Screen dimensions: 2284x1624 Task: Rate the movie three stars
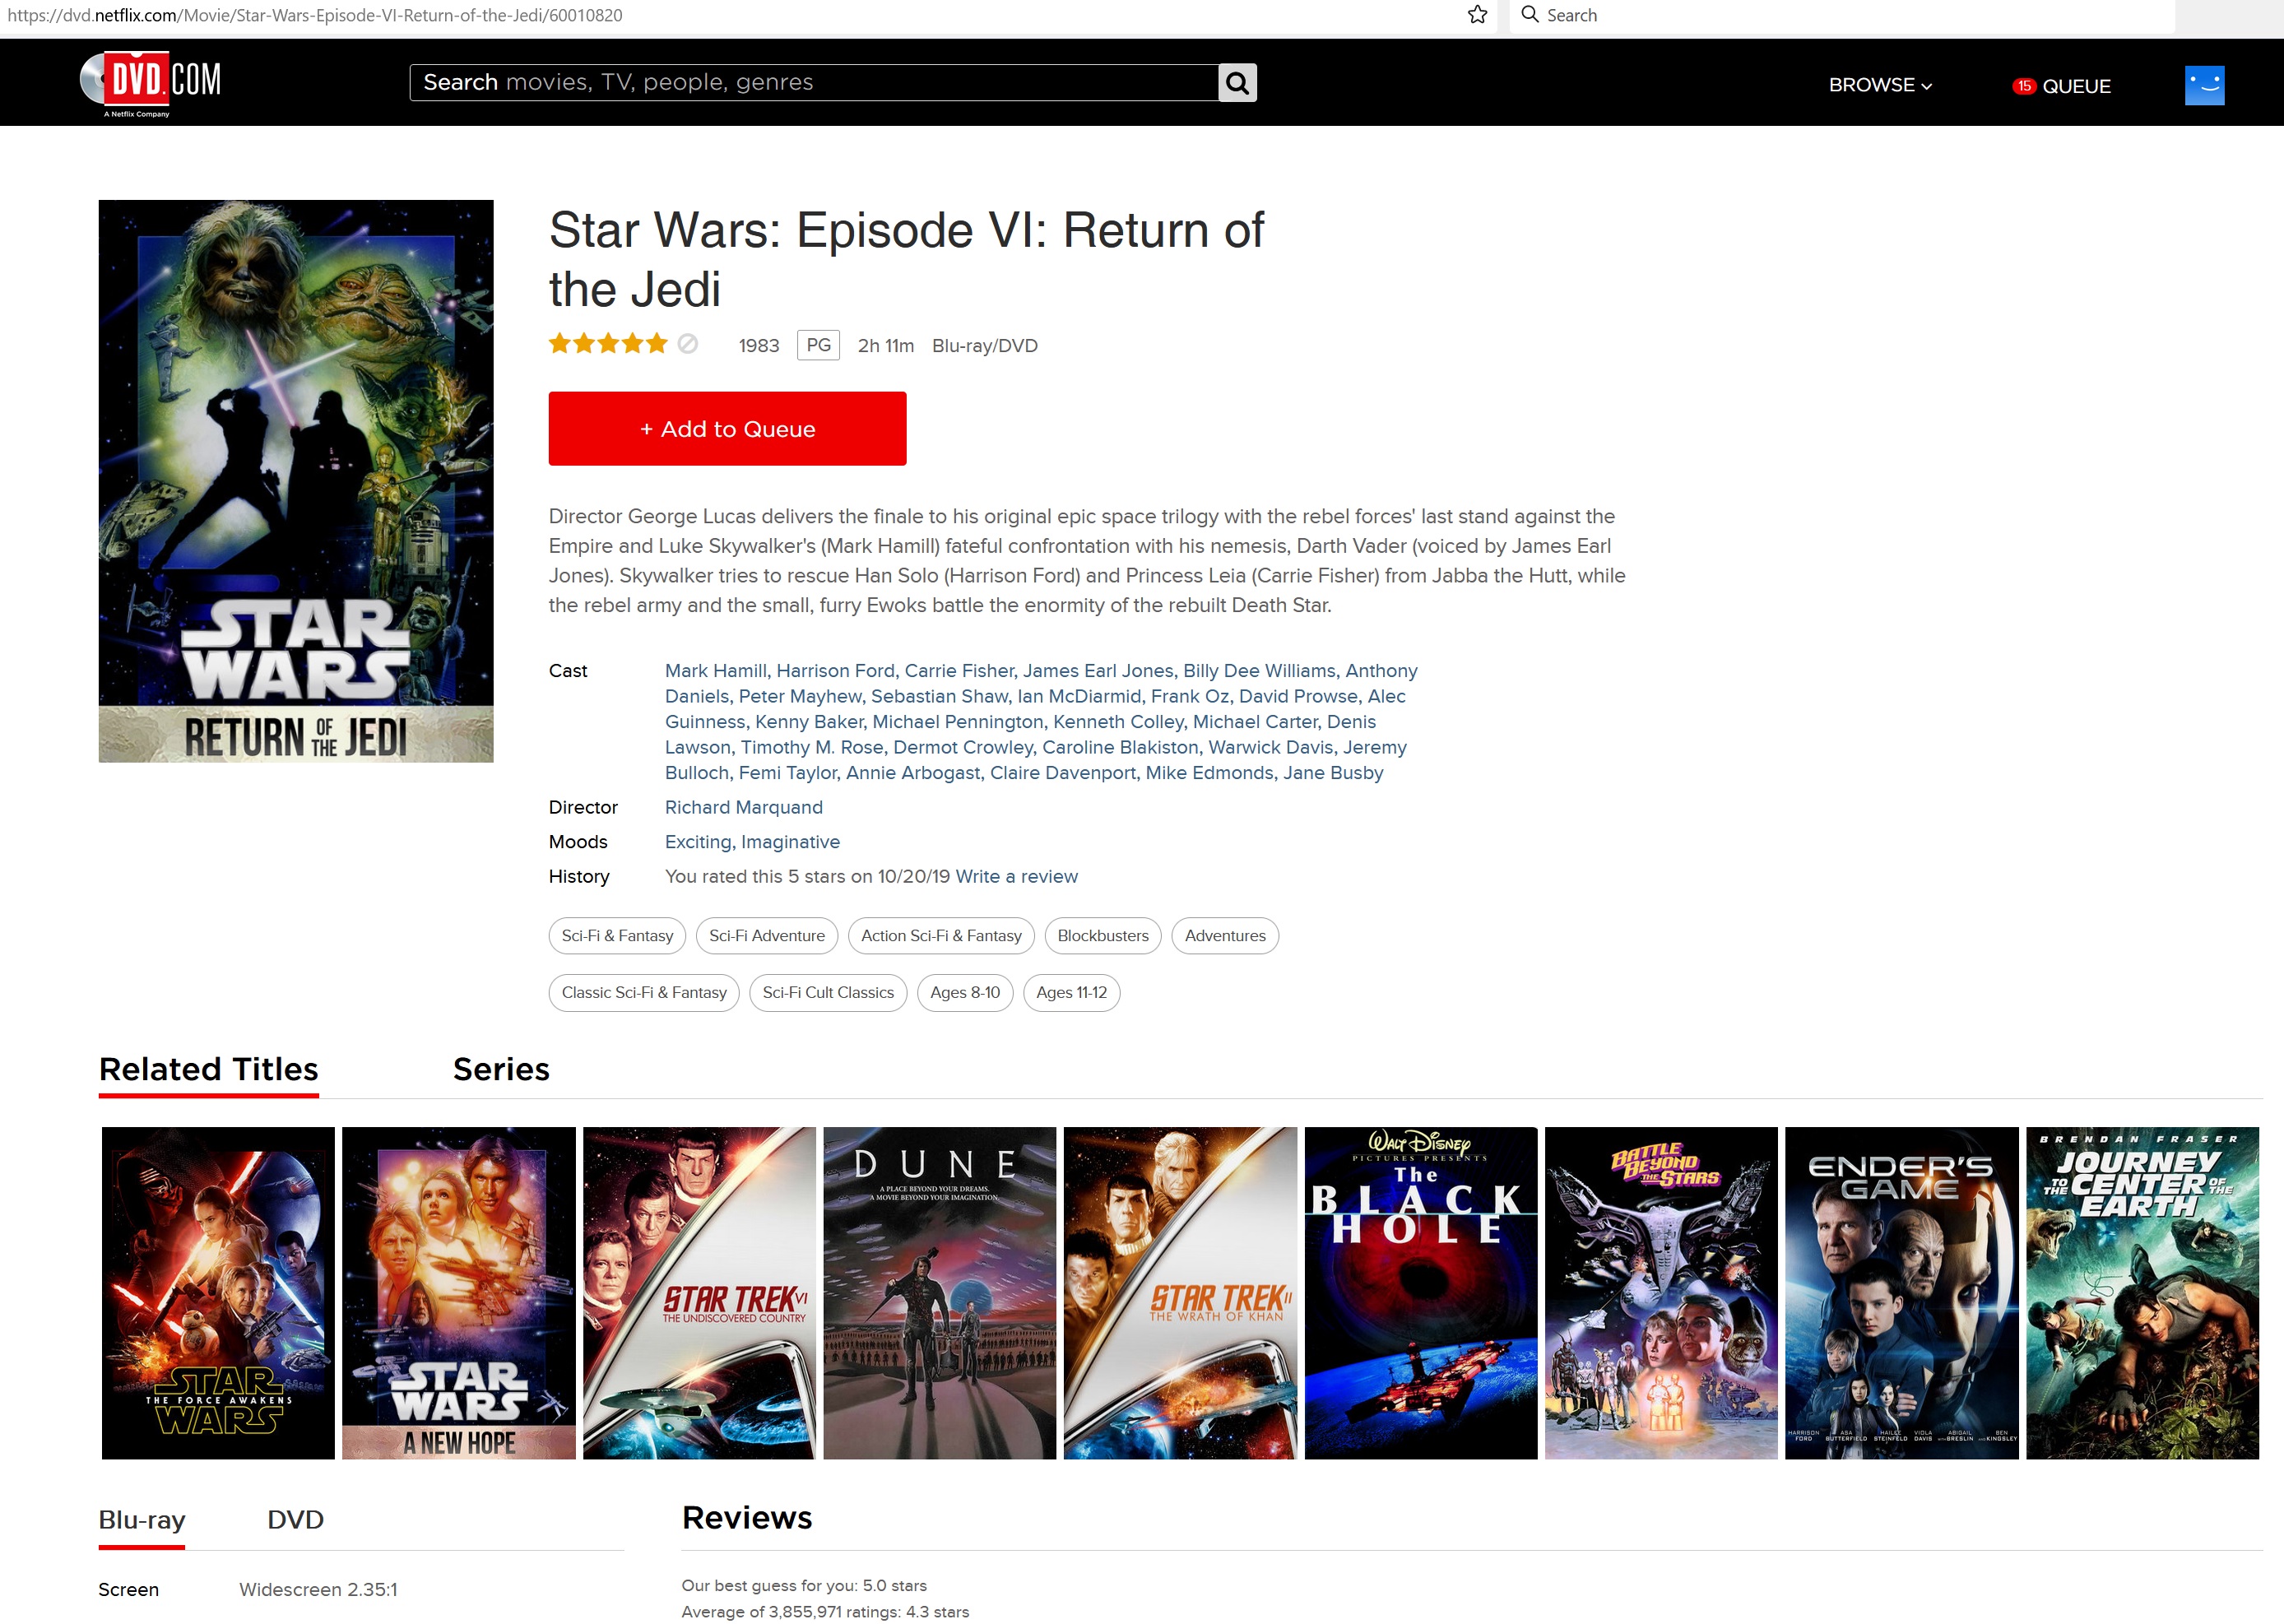coord(608,344)
